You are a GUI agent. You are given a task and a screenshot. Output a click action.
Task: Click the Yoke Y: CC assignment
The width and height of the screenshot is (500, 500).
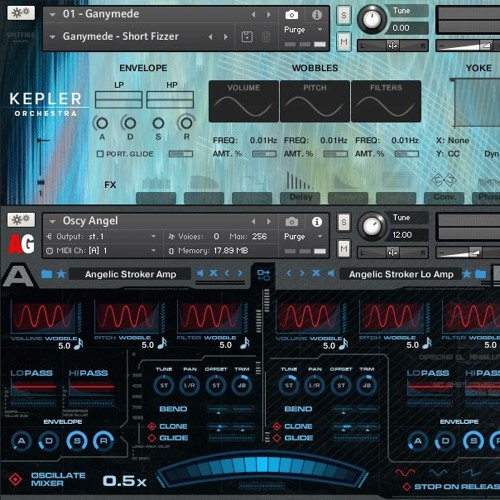pyautogui.click(x=448, y=154)
